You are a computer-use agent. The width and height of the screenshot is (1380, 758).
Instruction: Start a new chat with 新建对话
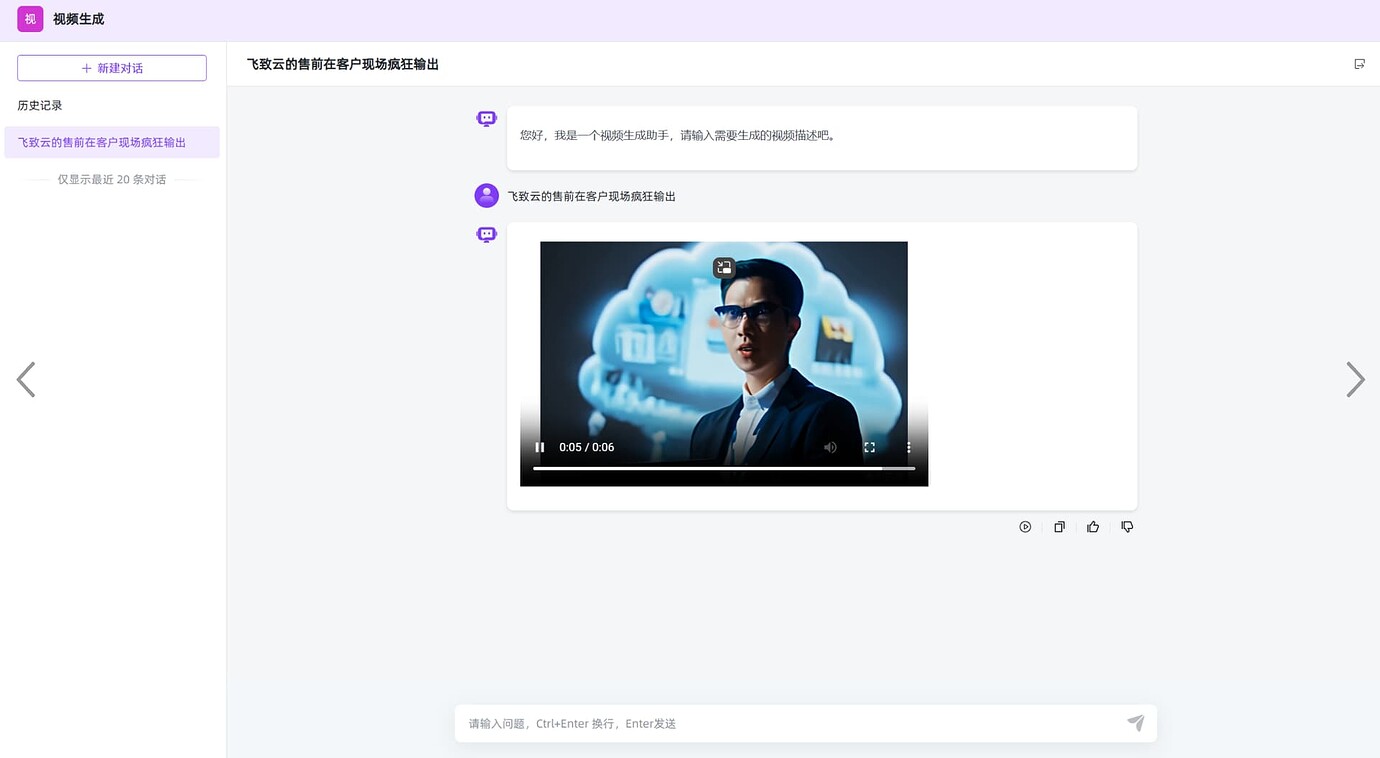[x=112, y=68]
